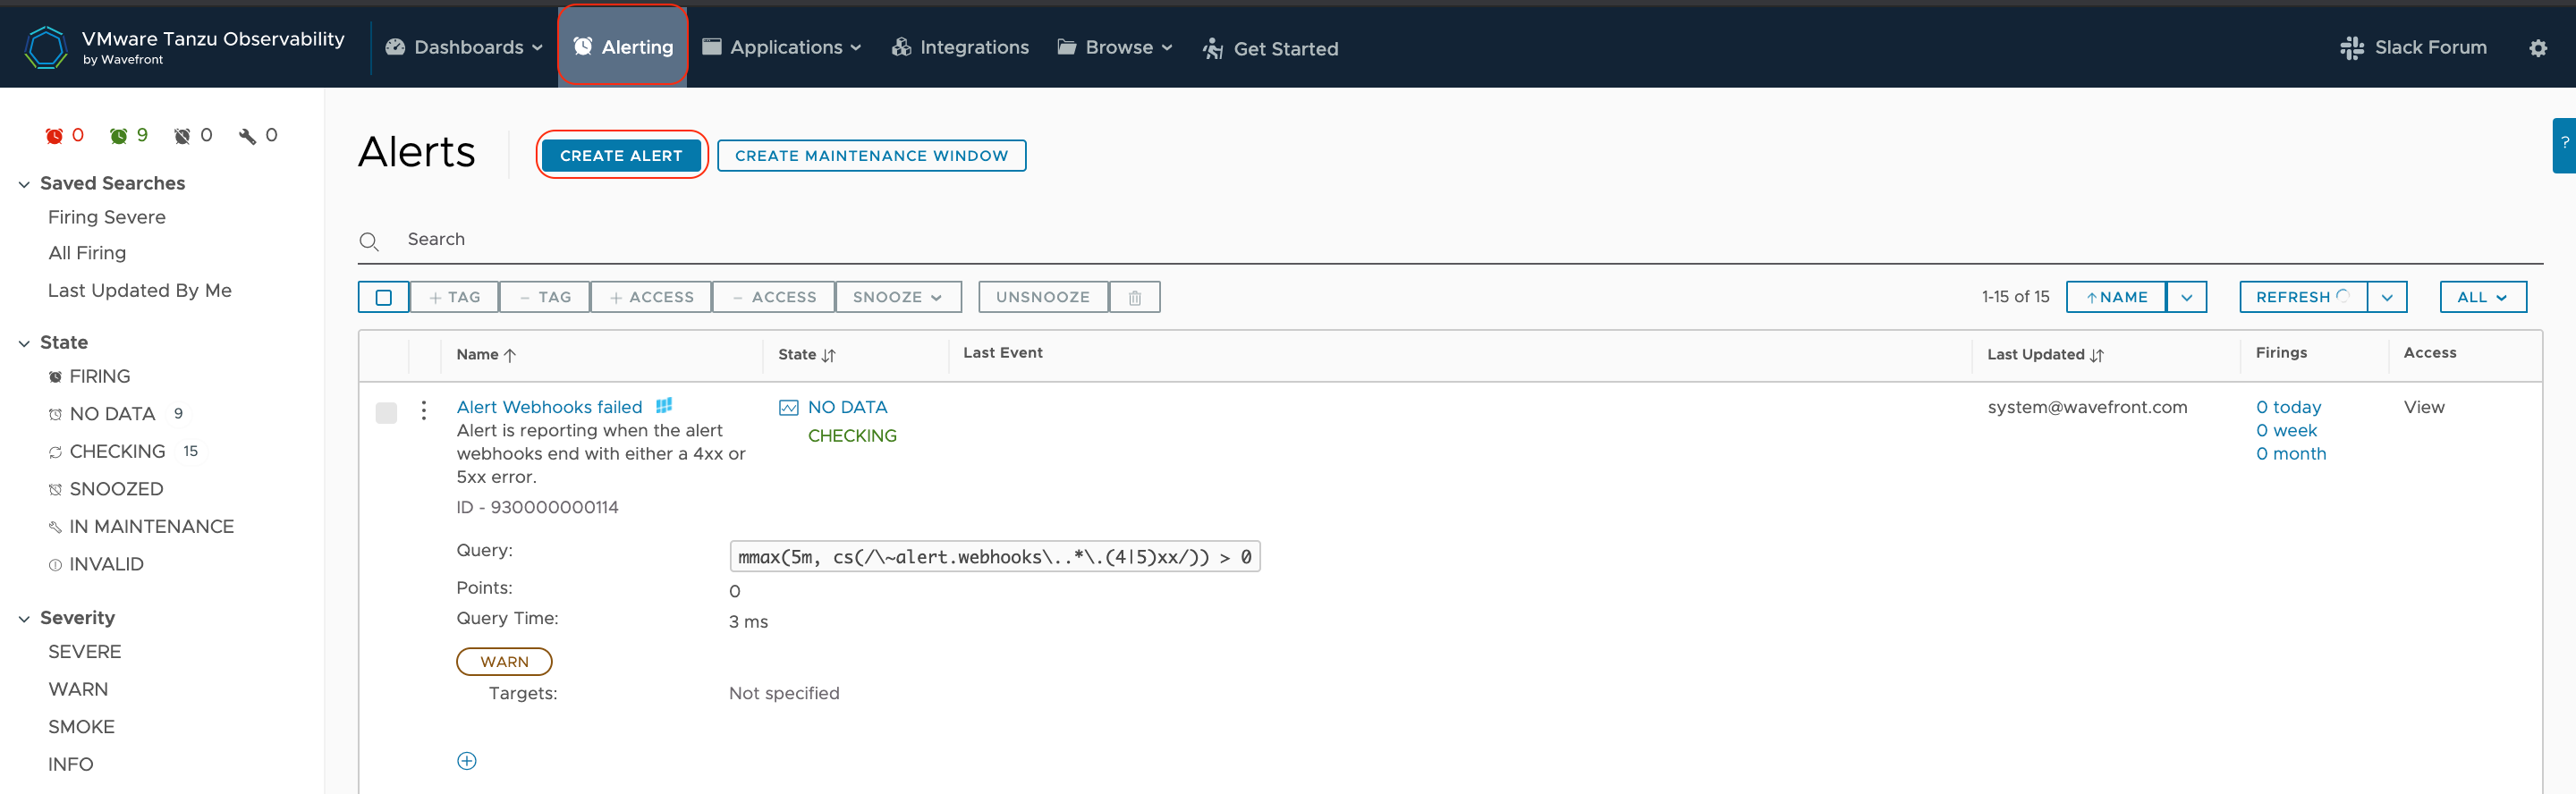Click the delete trash icon

point(1135,297)
